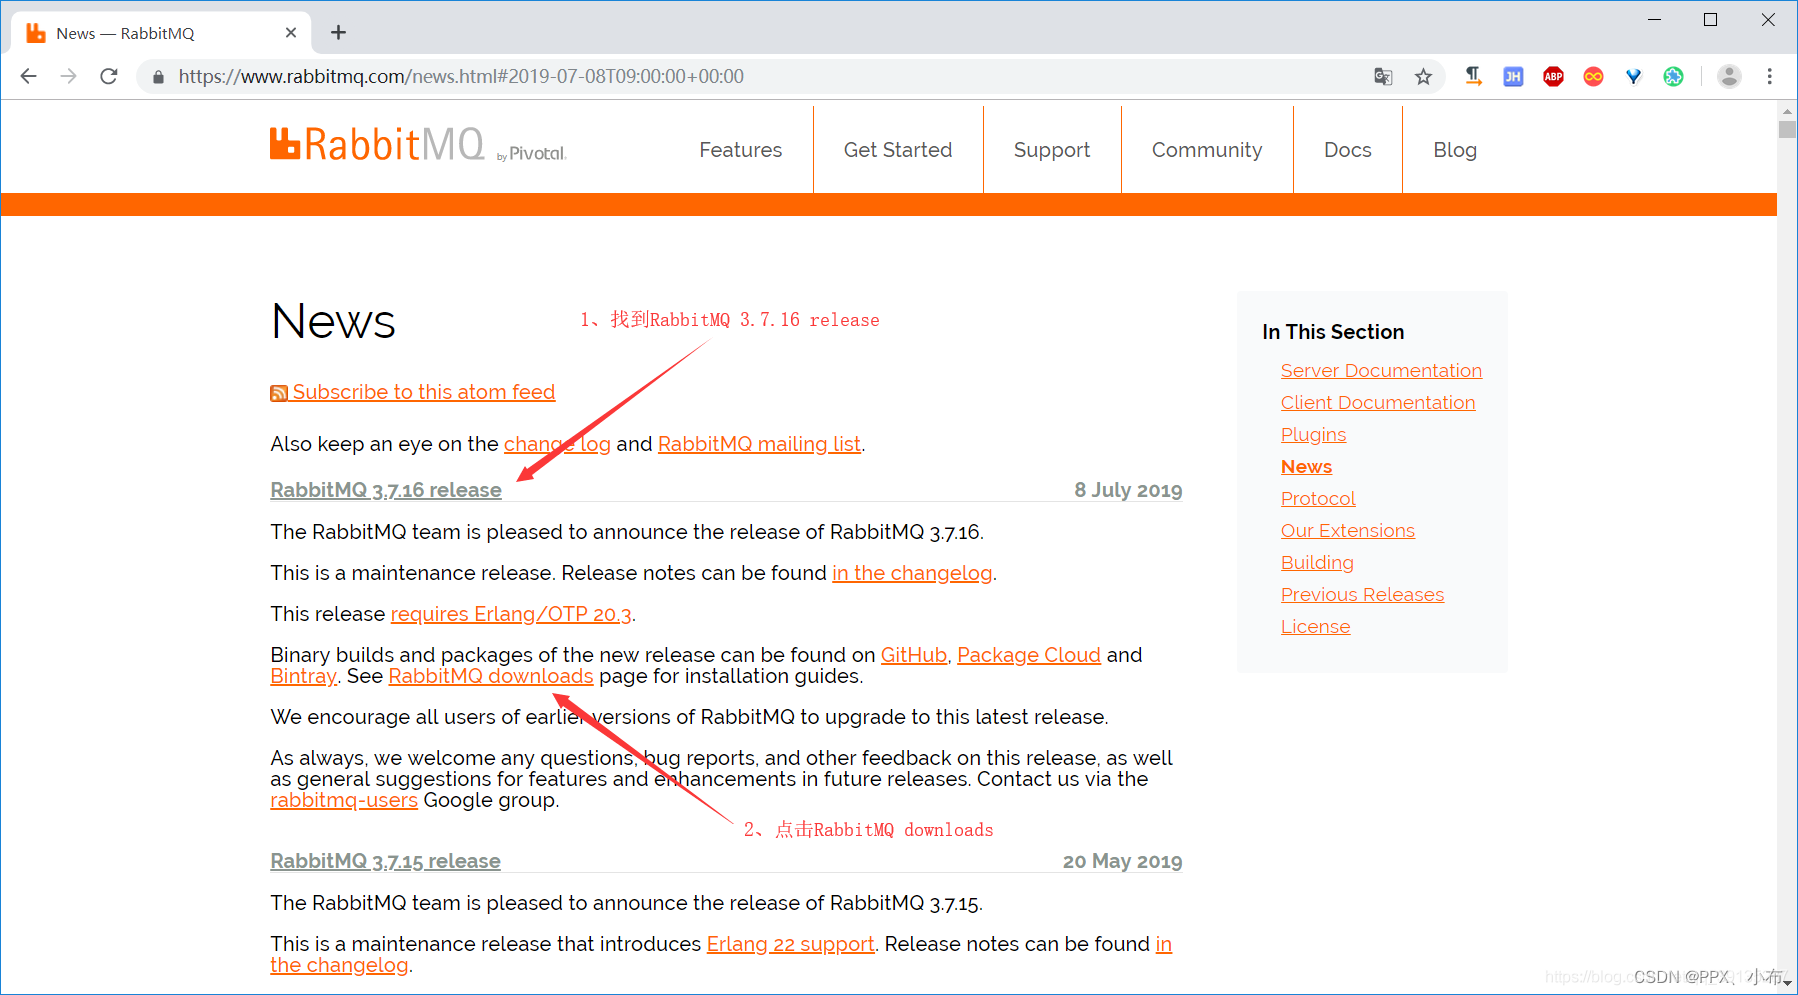This screenshot has height=995, width=1798.
Task: Open the Chrome three-dot menu
Action: click(1770, 76)
